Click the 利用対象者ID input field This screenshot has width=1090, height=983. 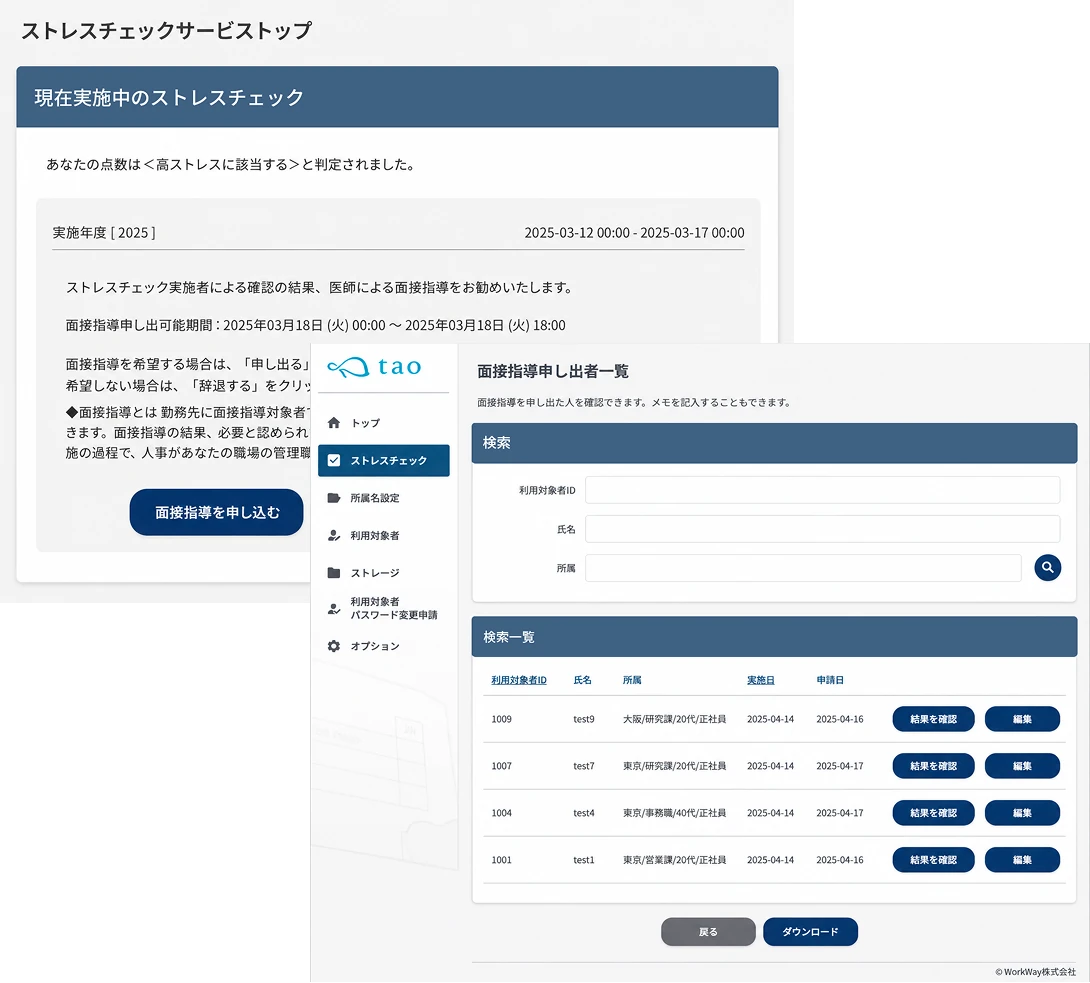[x=822, y=490]
